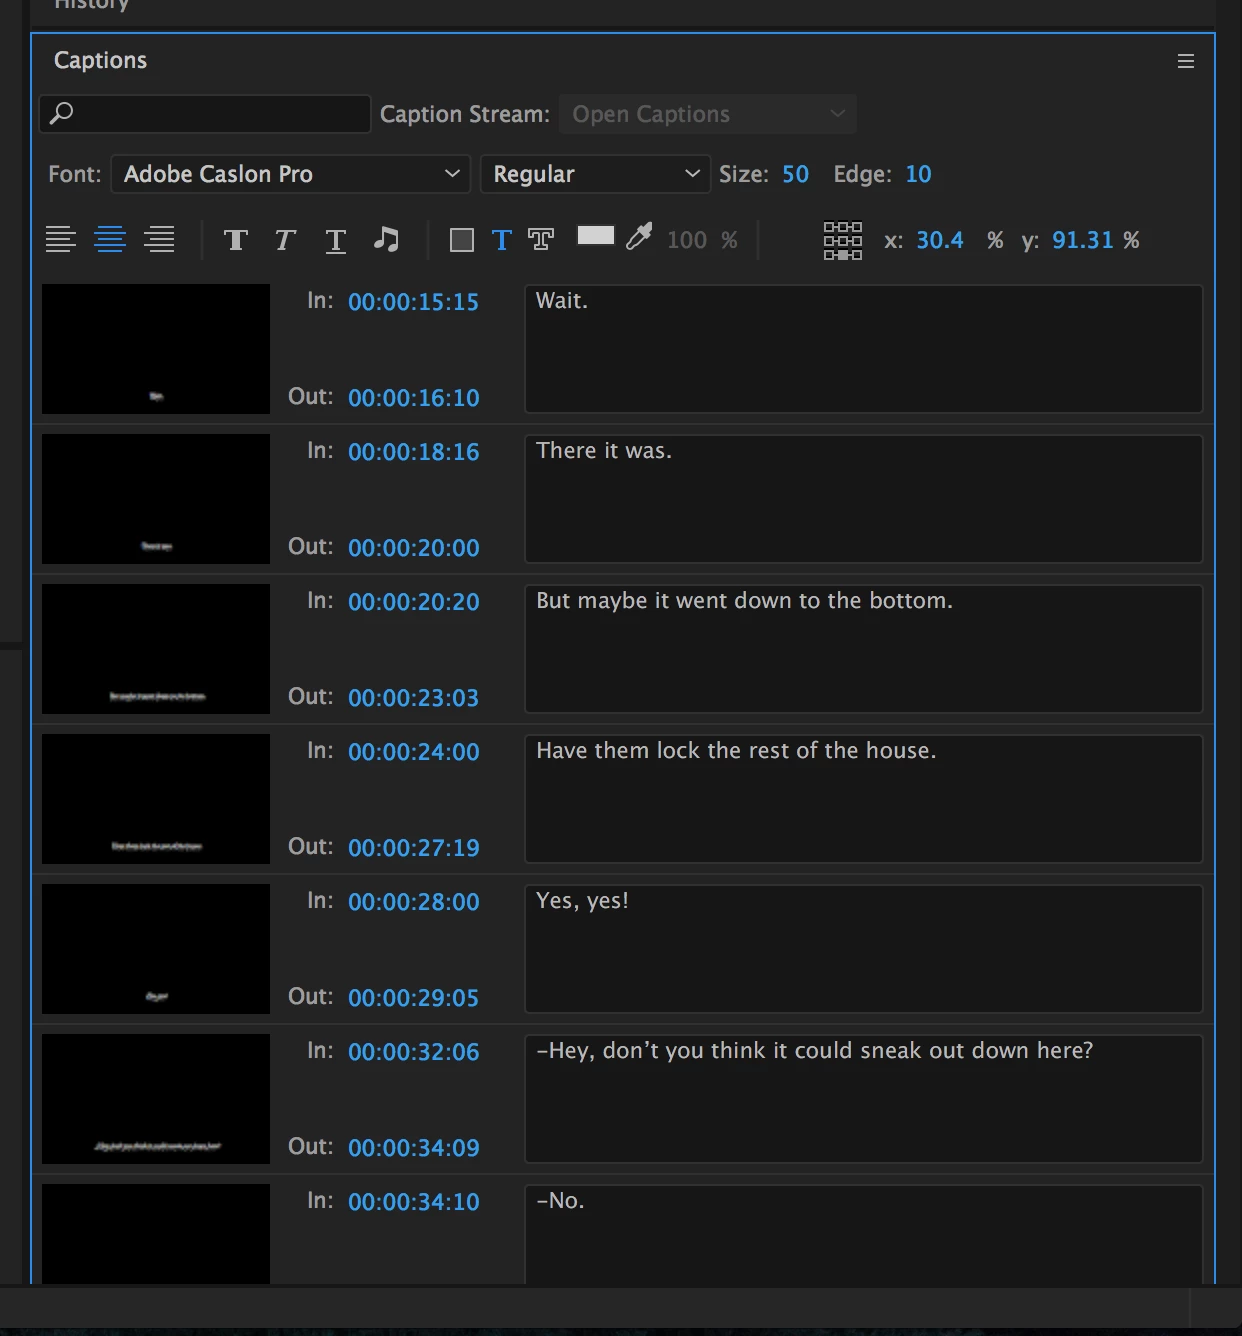Select the text color option
The width and height of the screenshot is (1242, 1336).
[x=502, y=240]
